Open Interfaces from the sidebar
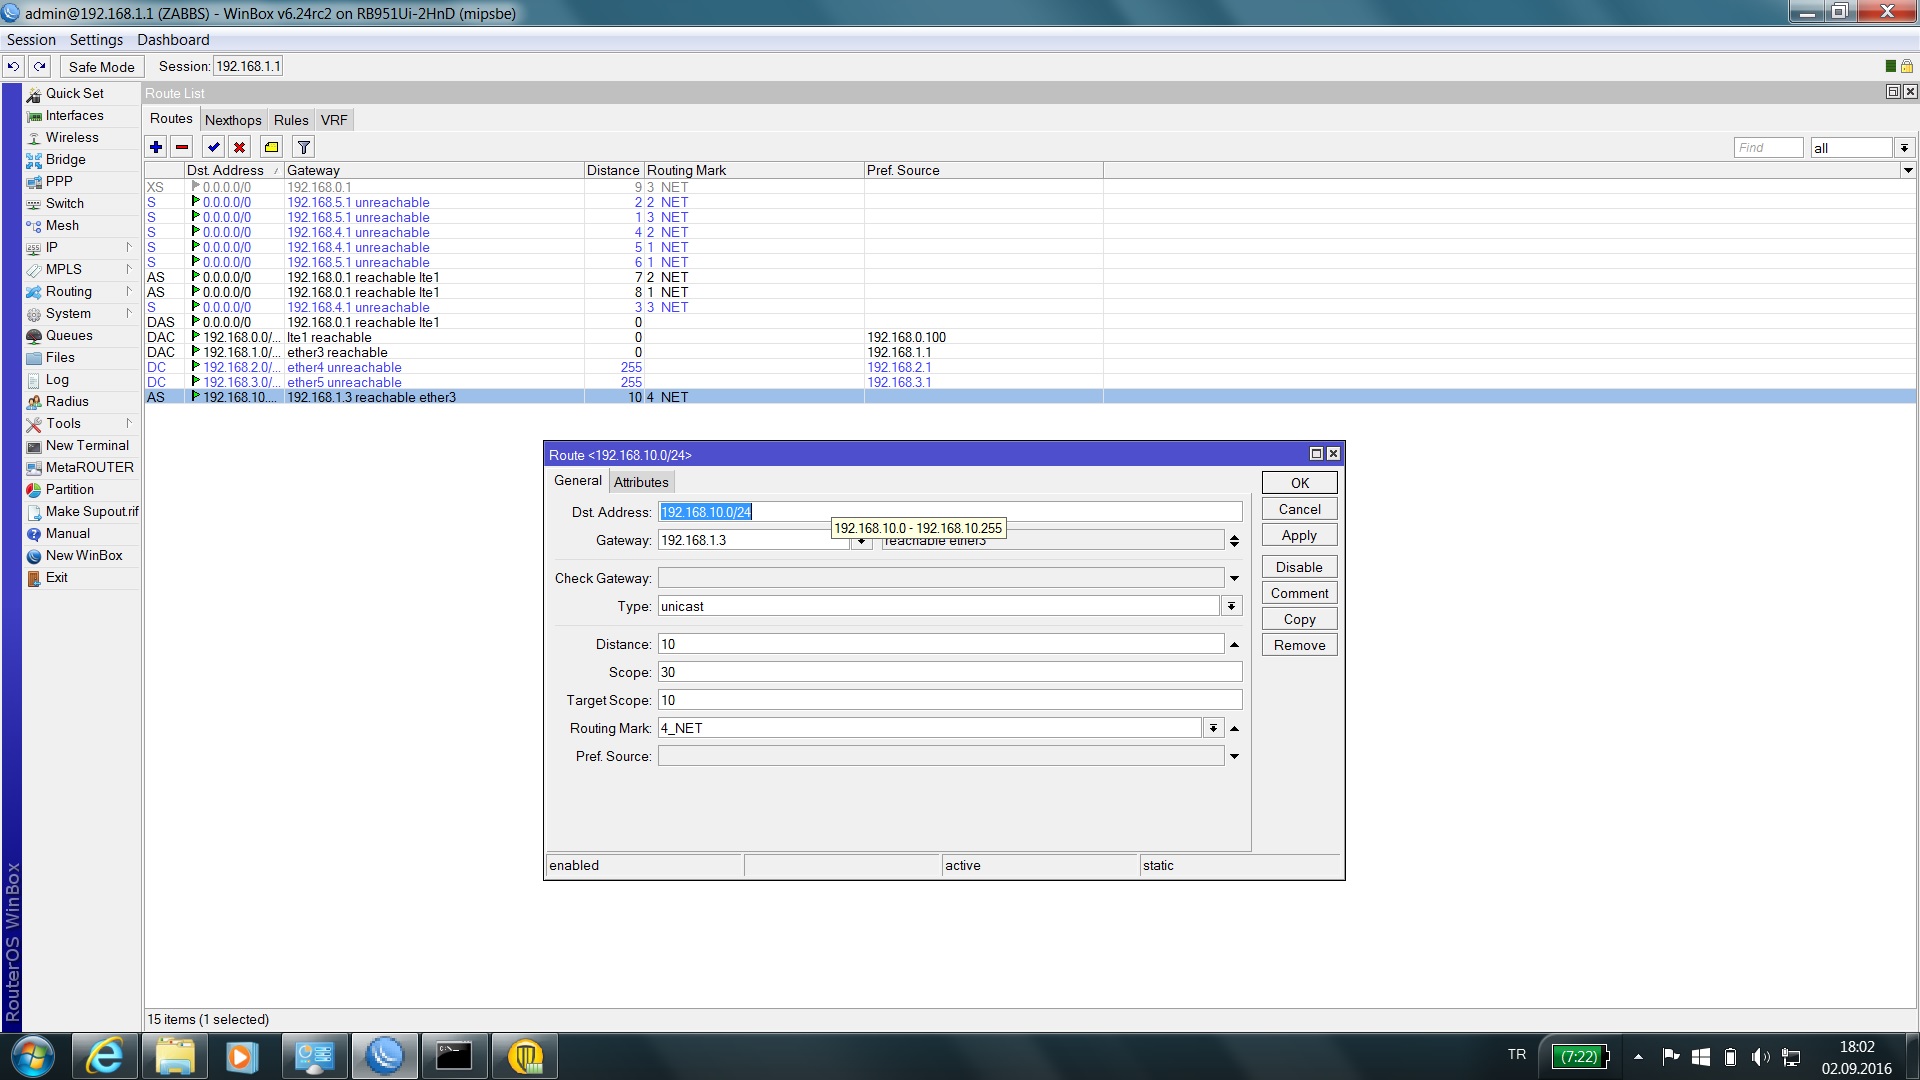The width and height of the screenshot is (1920, 1080). pos(74,115)
